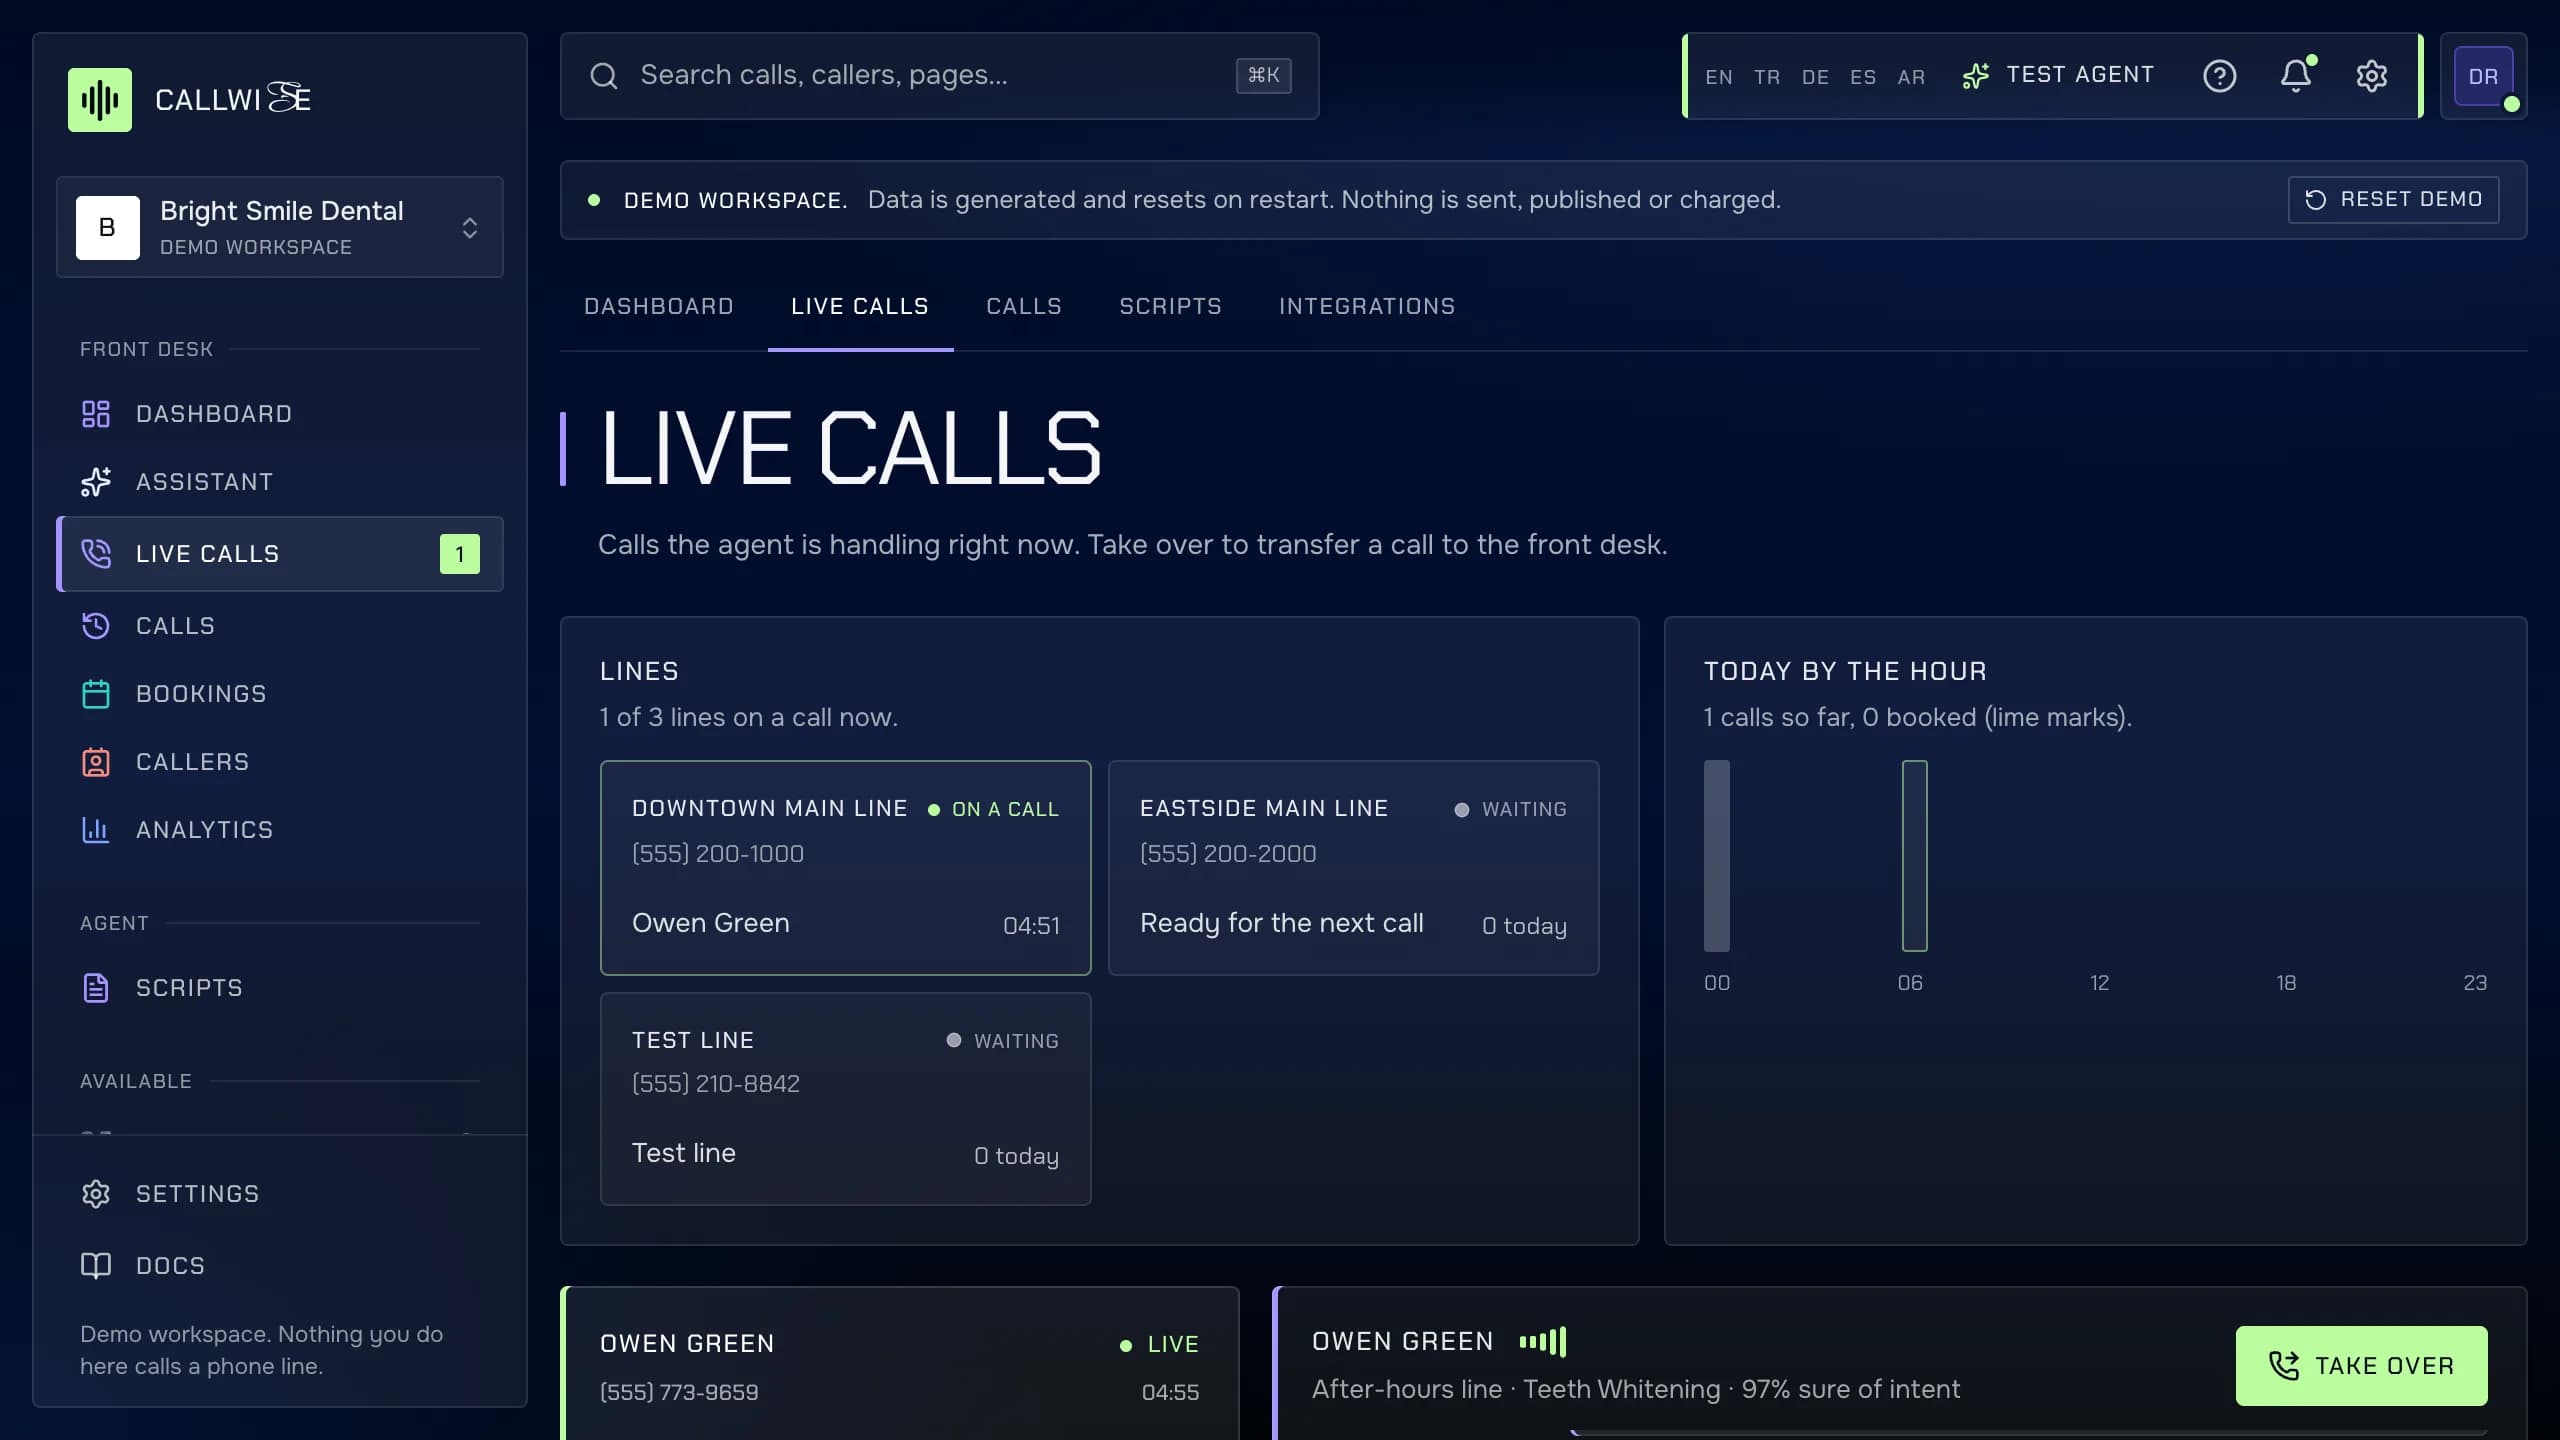Image resolution: width=2560 pixels, height=1440 pixels.
Task: Select the Eastside Main Line card
Action: 1353,868
